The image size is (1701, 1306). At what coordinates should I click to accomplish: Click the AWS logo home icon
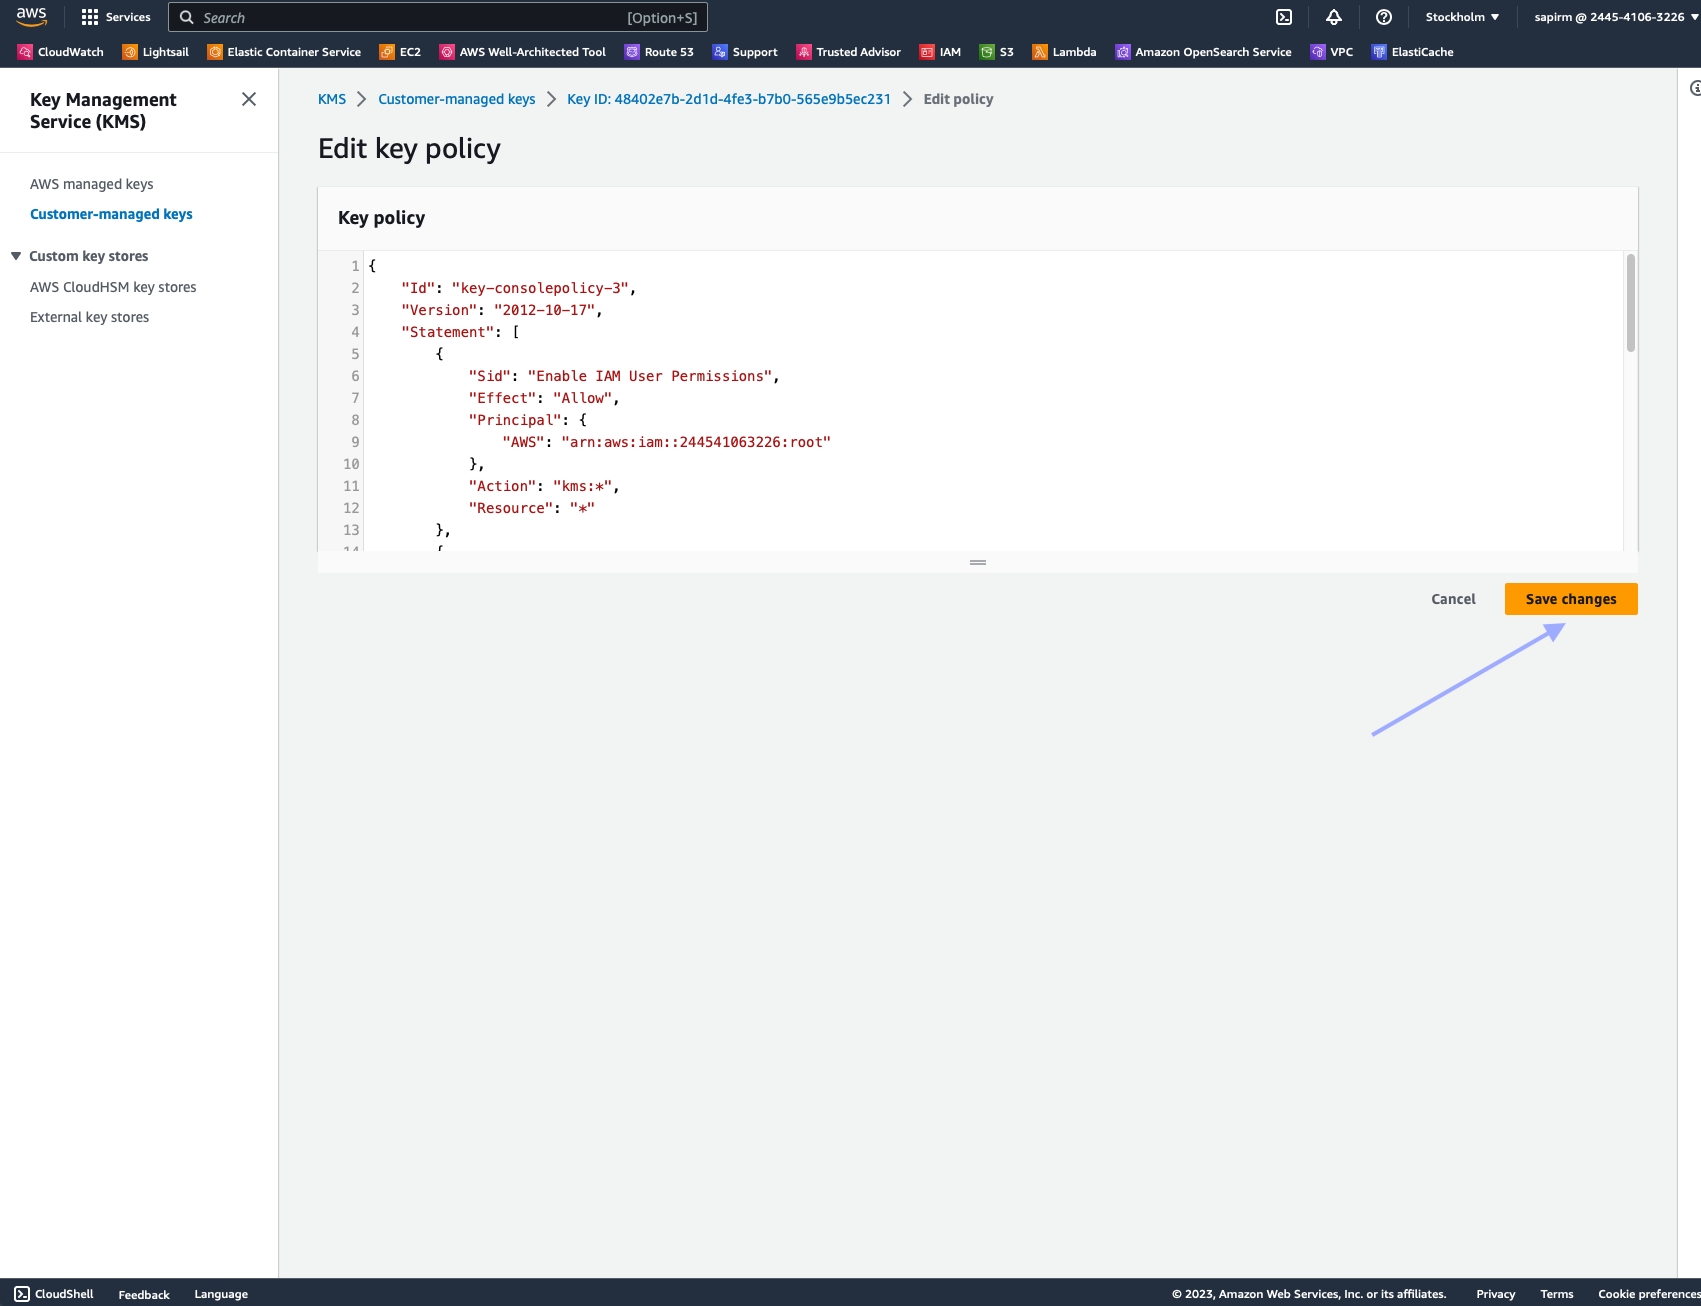pos(31,17)
